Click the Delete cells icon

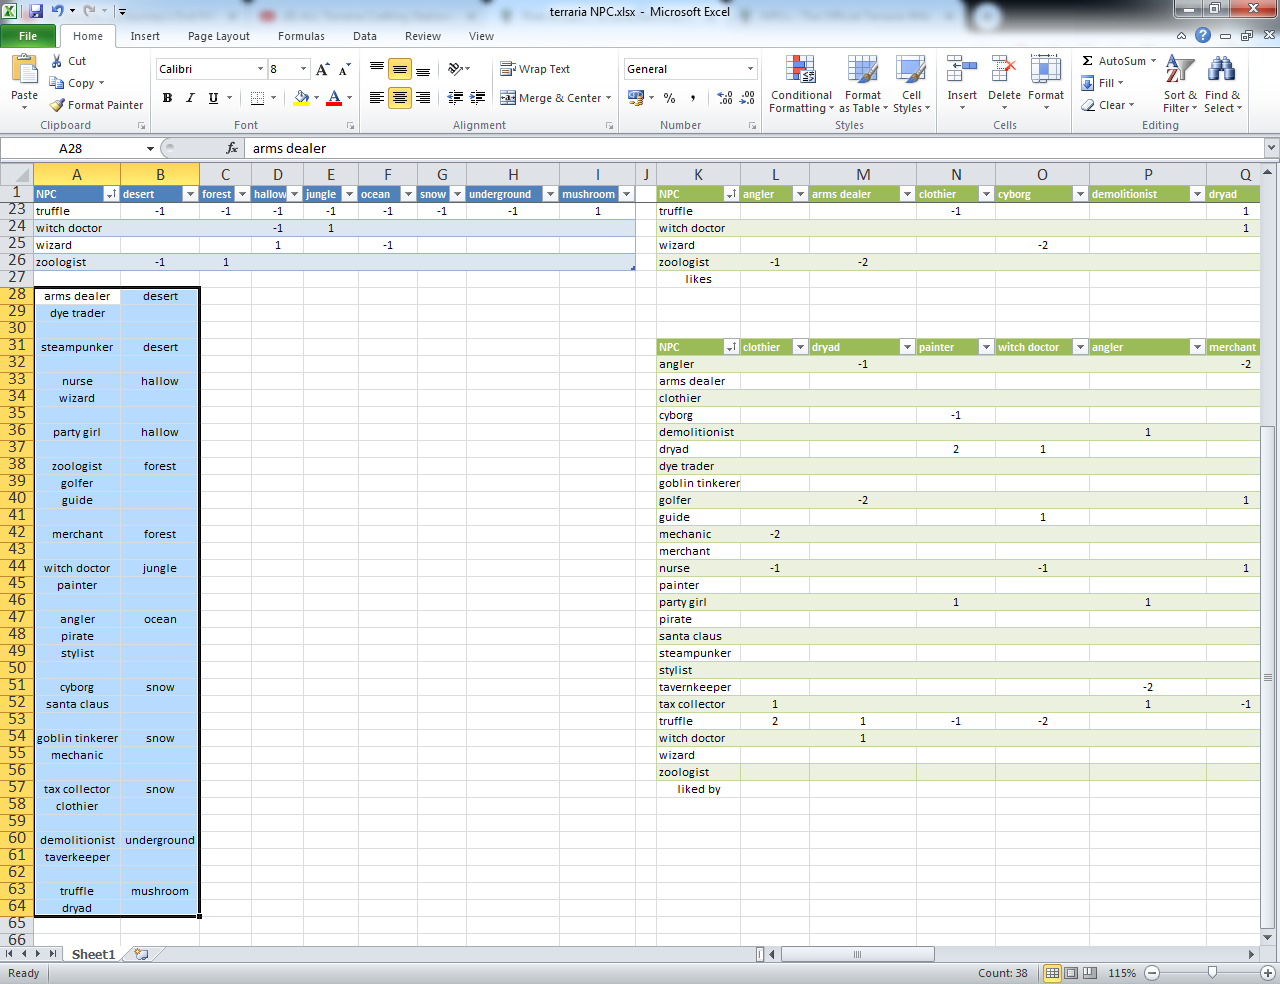point(1004,70)
